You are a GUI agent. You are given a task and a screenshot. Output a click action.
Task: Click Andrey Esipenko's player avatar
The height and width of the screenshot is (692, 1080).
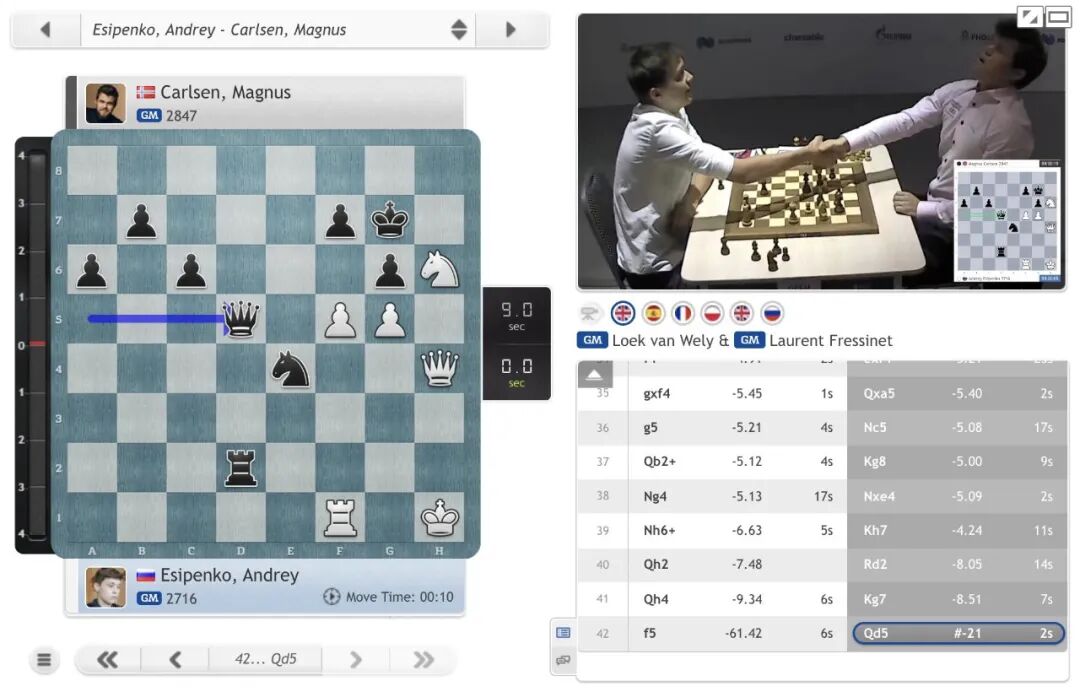pos(105,587)
